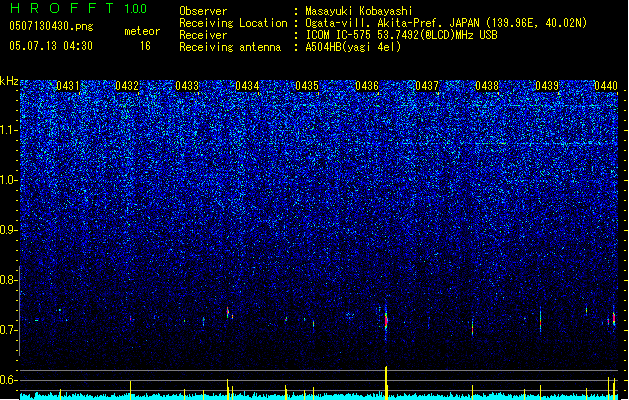Click the antenna text A504HB(yagi 4el)
Viewport: 629px width, 400px height.
click(353, 47)
